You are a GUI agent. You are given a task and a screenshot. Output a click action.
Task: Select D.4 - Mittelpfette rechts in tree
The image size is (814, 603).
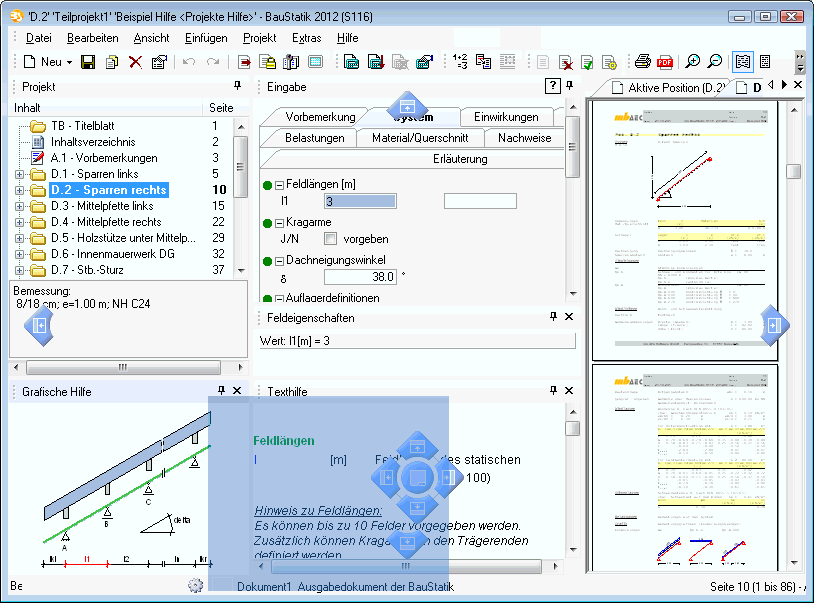click(106, 222)
